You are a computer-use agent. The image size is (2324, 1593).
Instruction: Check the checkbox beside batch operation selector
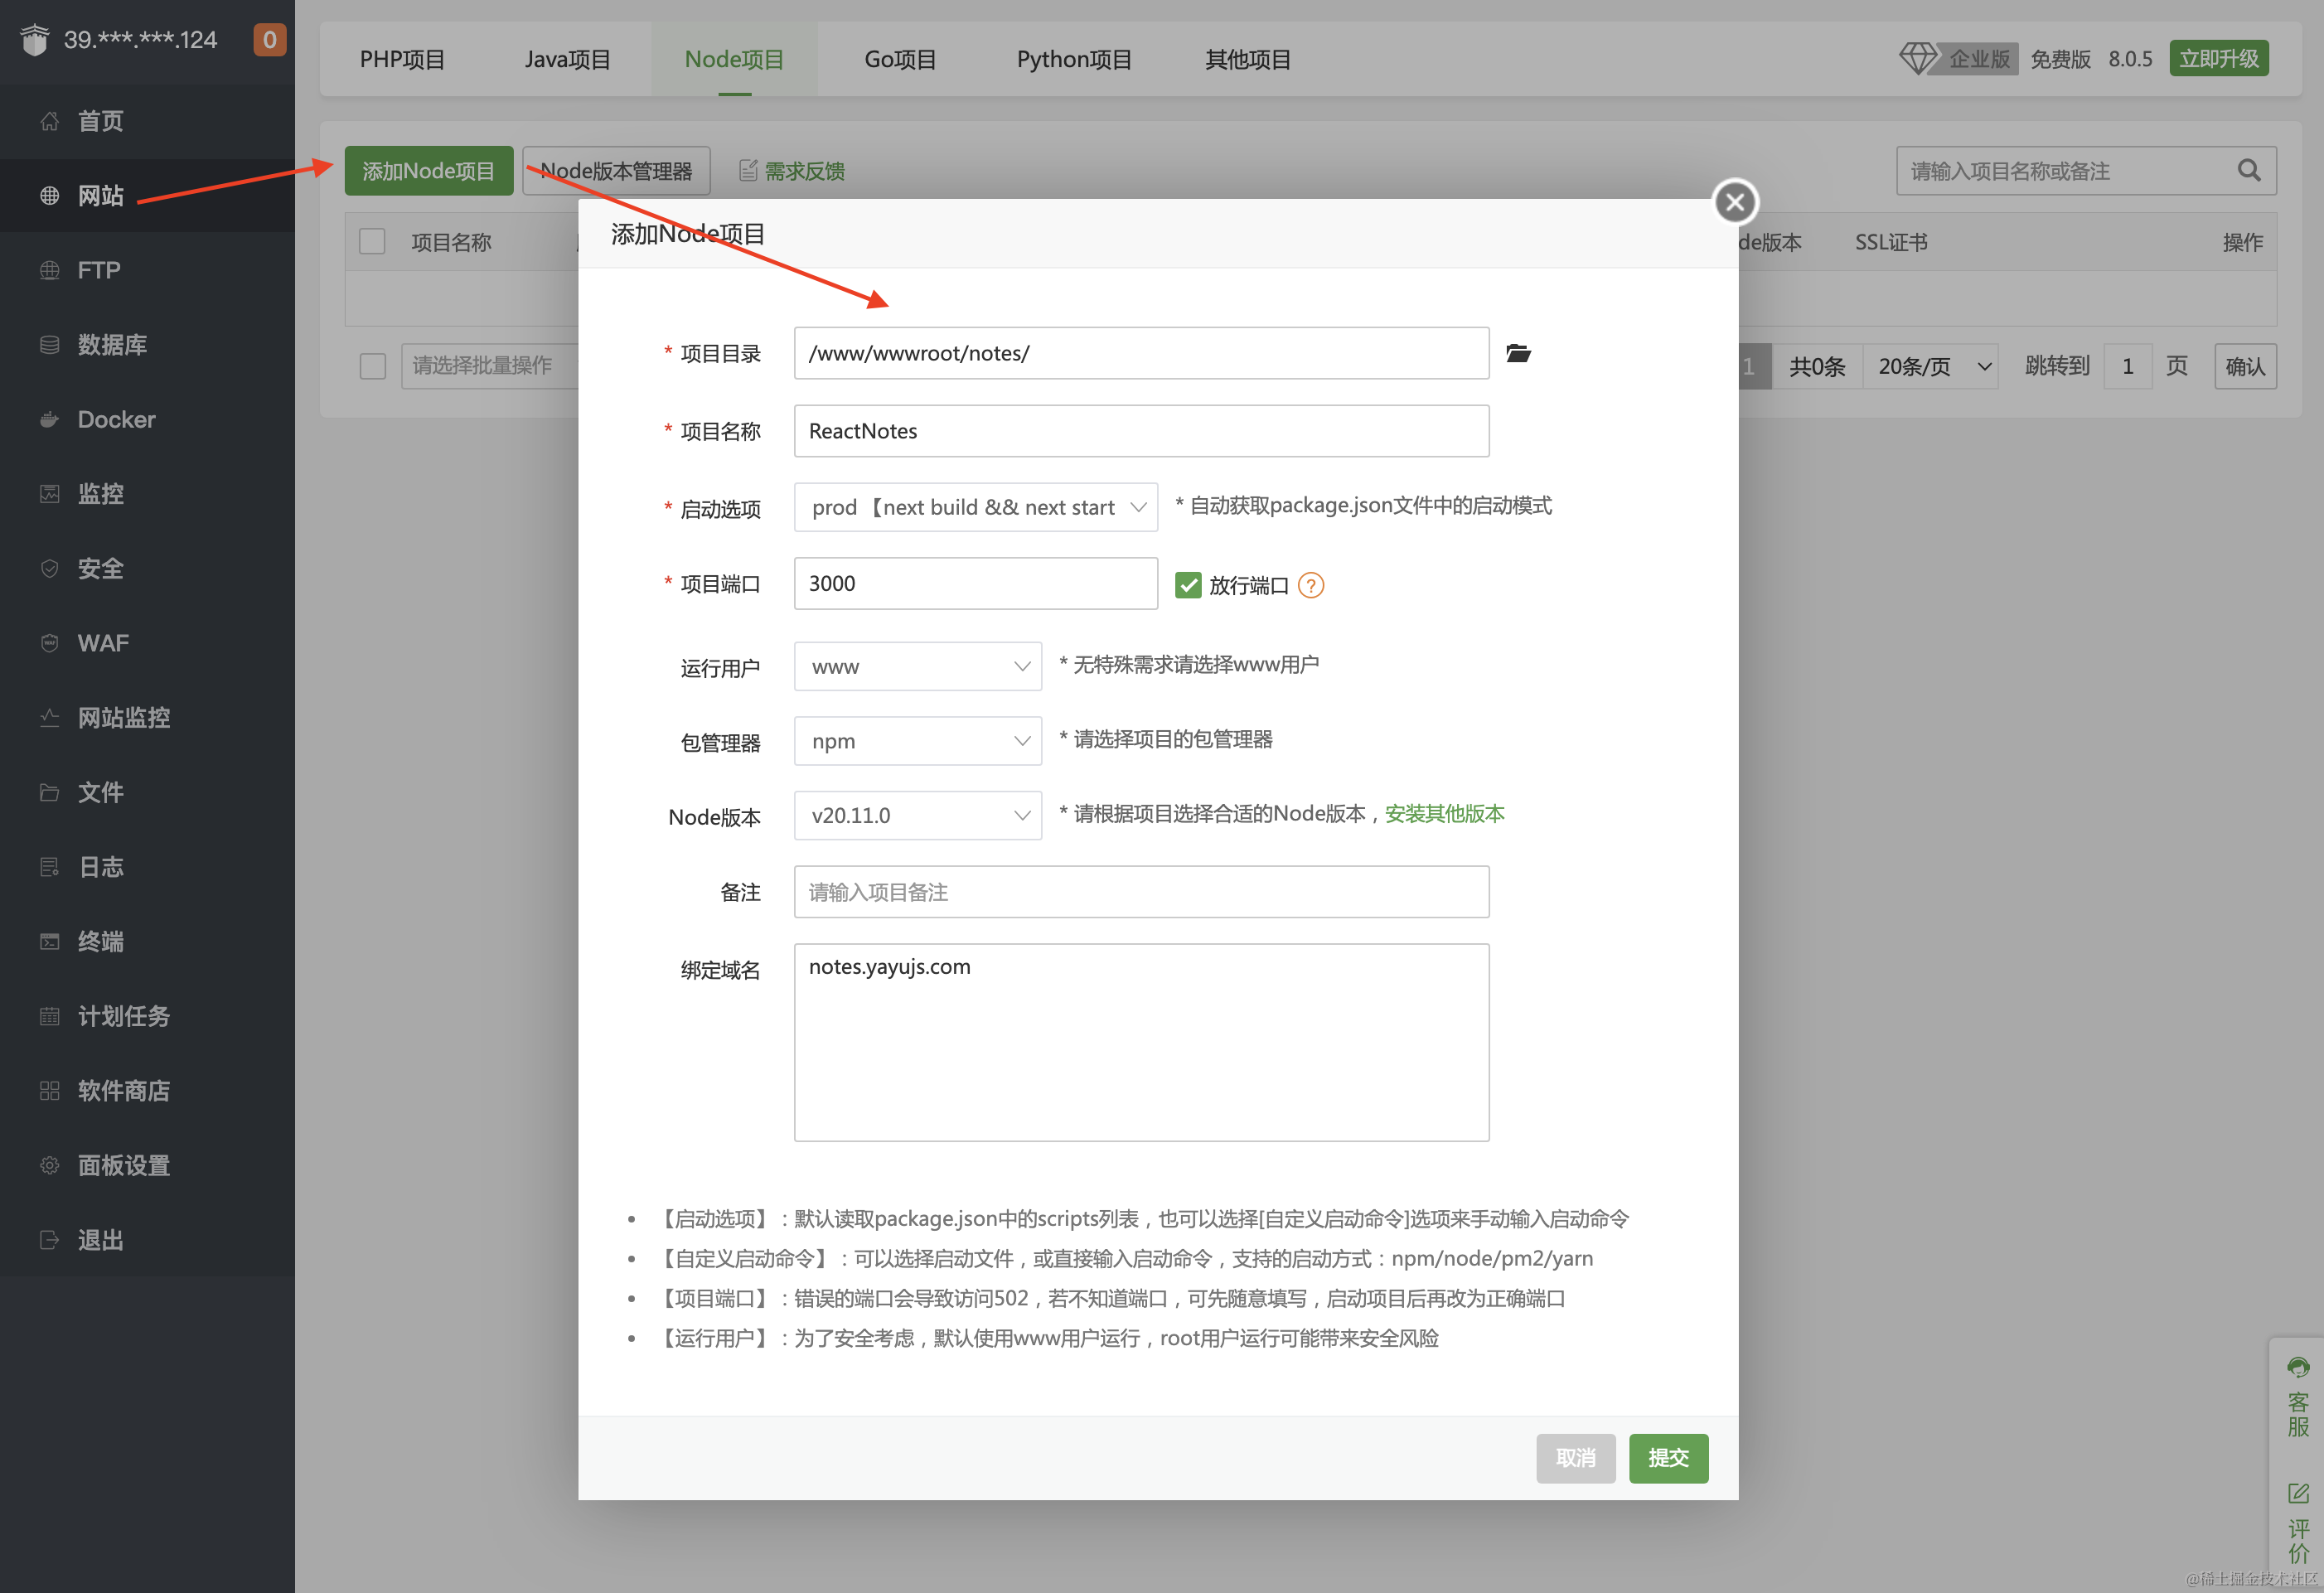tap(372, 366)
